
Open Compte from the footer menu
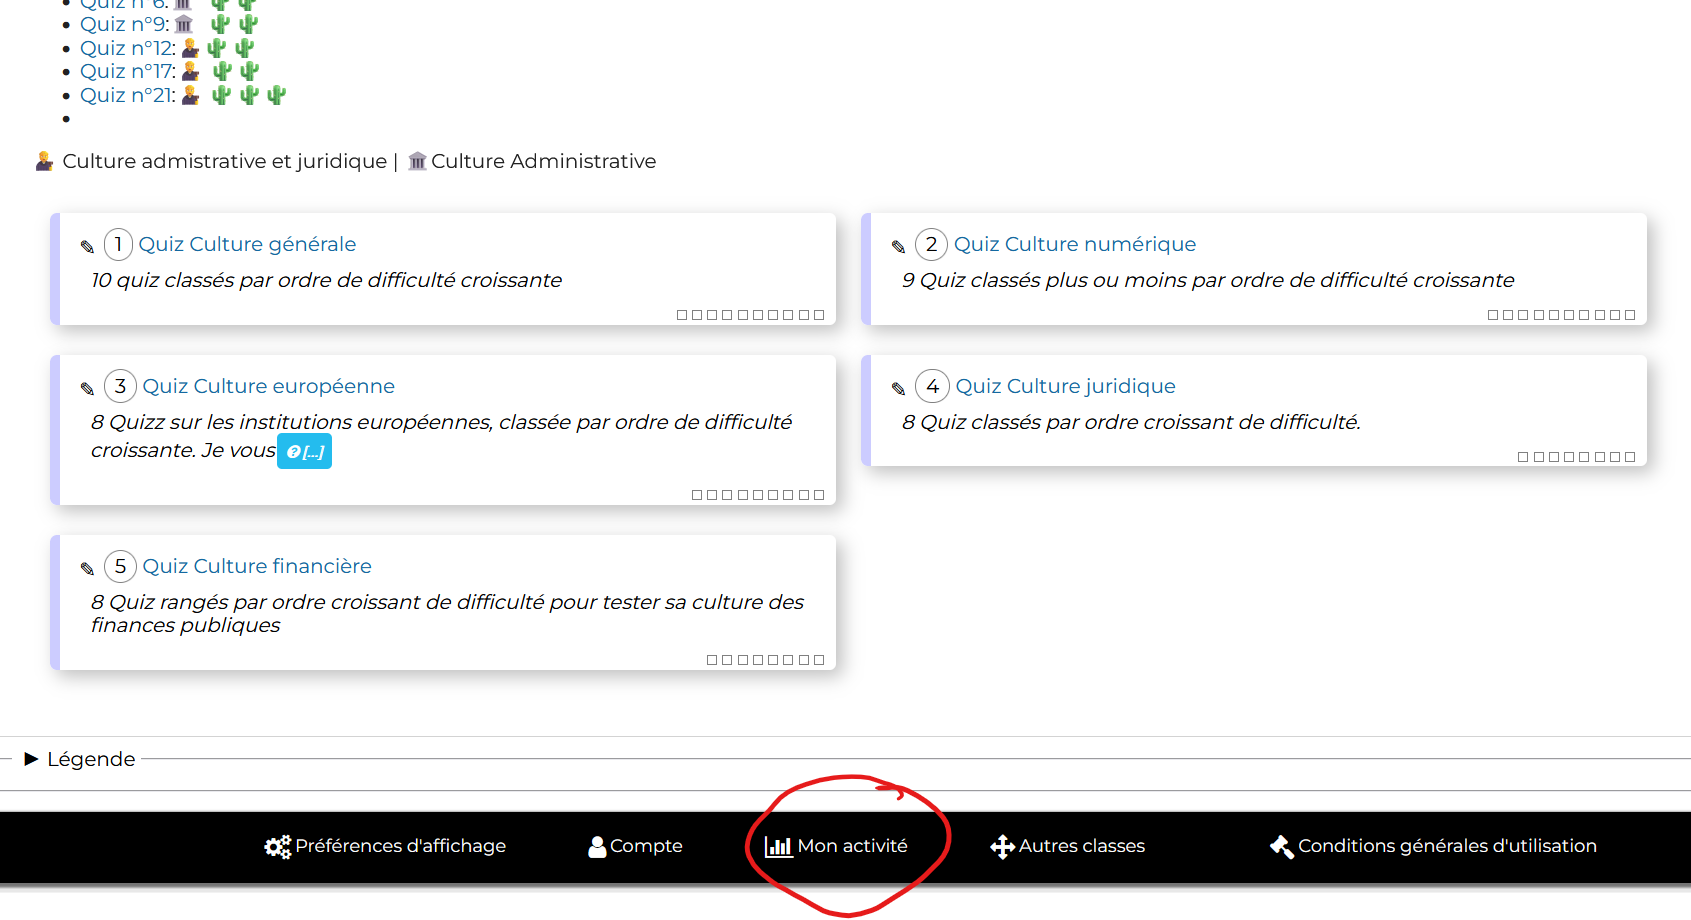pyautogui.click(x=635, y=846)
